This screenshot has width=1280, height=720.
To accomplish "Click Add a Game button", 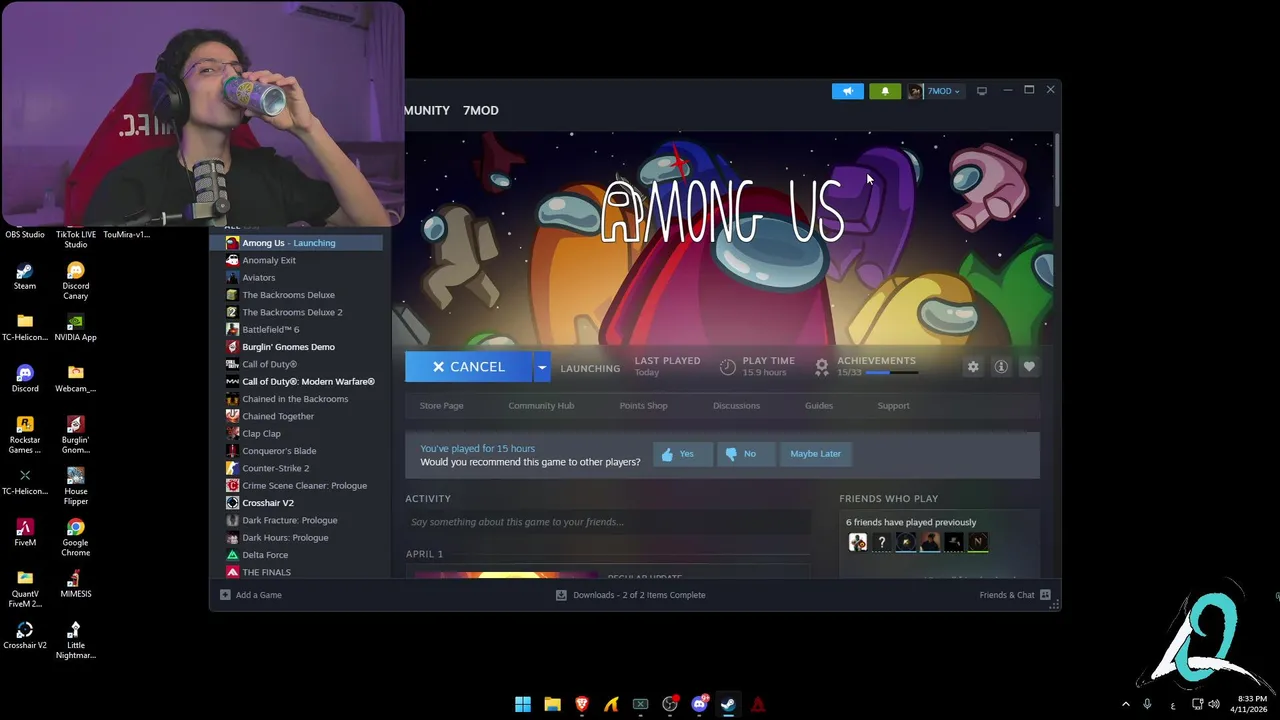I will pyautogui.click(x=251, y=595).
